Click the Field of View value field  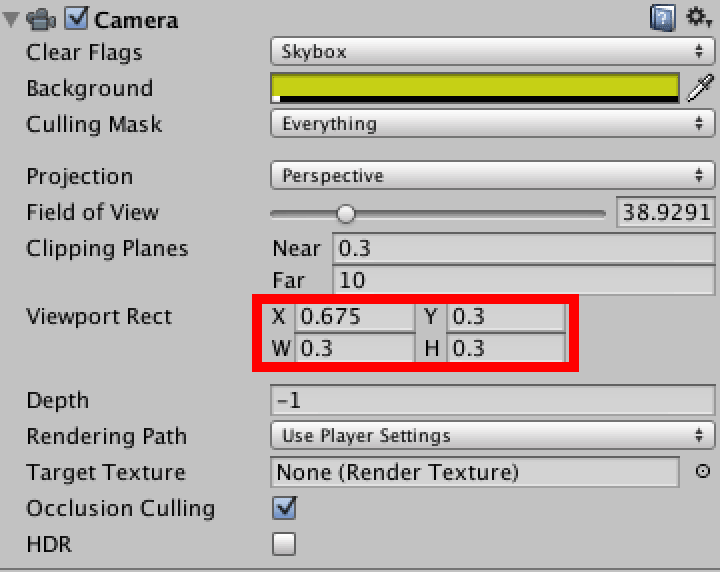point(665,212)
